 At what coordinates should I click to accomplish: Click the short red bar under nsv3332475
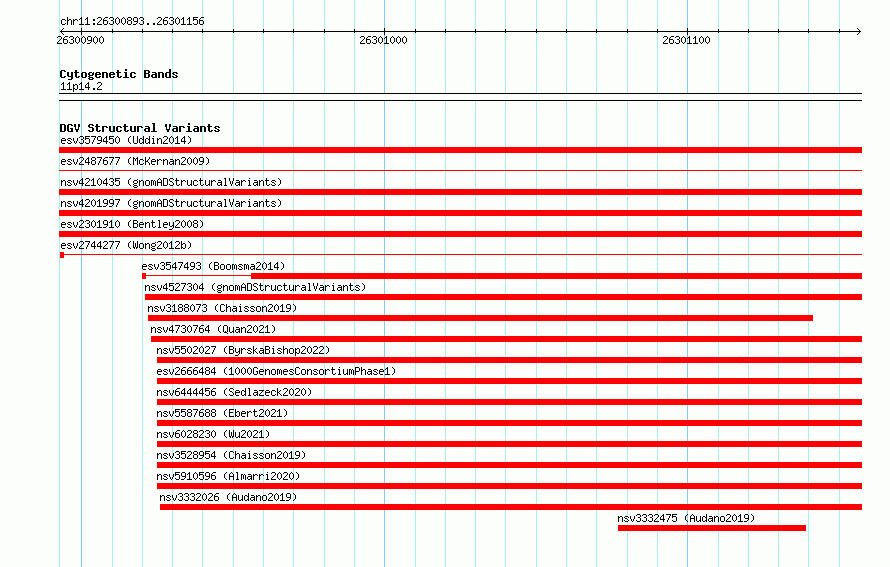pos(712,528)
